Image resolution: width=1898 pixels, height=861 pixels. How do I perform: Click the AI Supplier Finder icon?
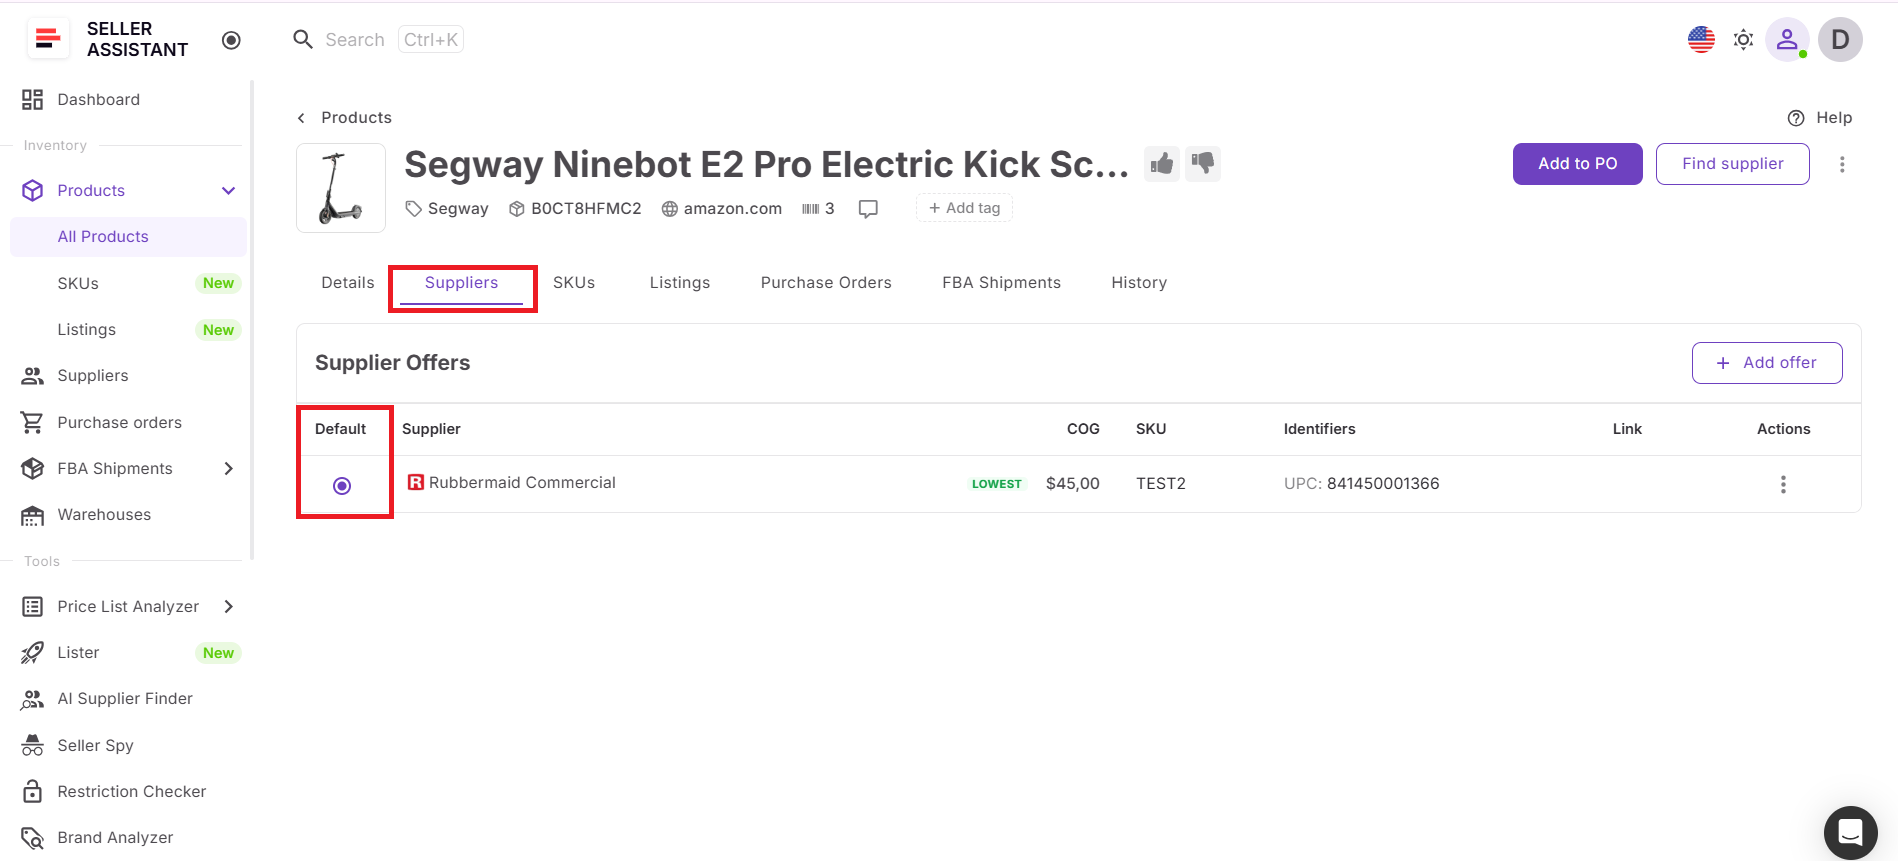coord(33,699)
